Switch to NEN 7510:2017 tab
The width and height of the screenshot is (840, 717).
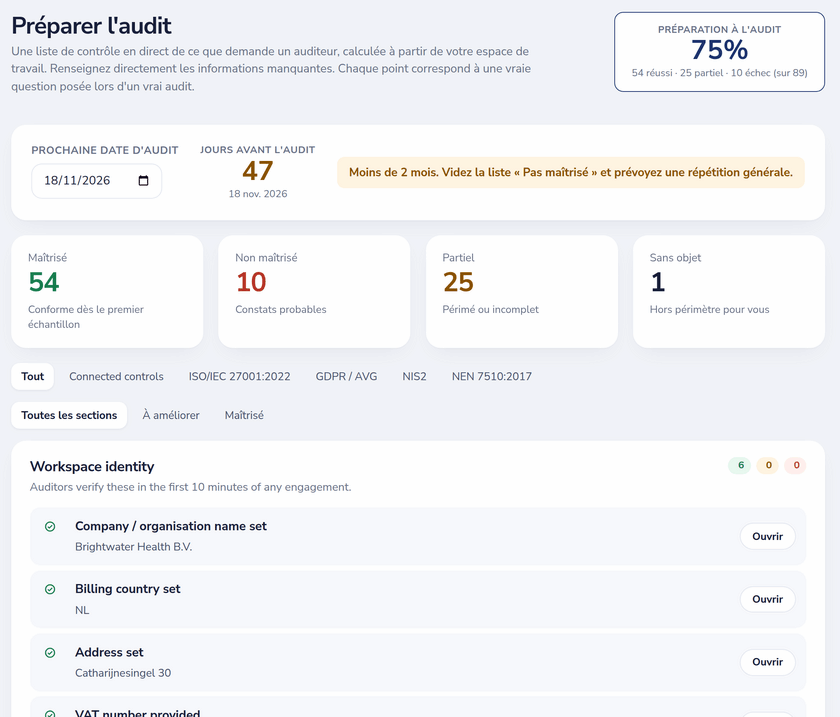coord(492,376)
